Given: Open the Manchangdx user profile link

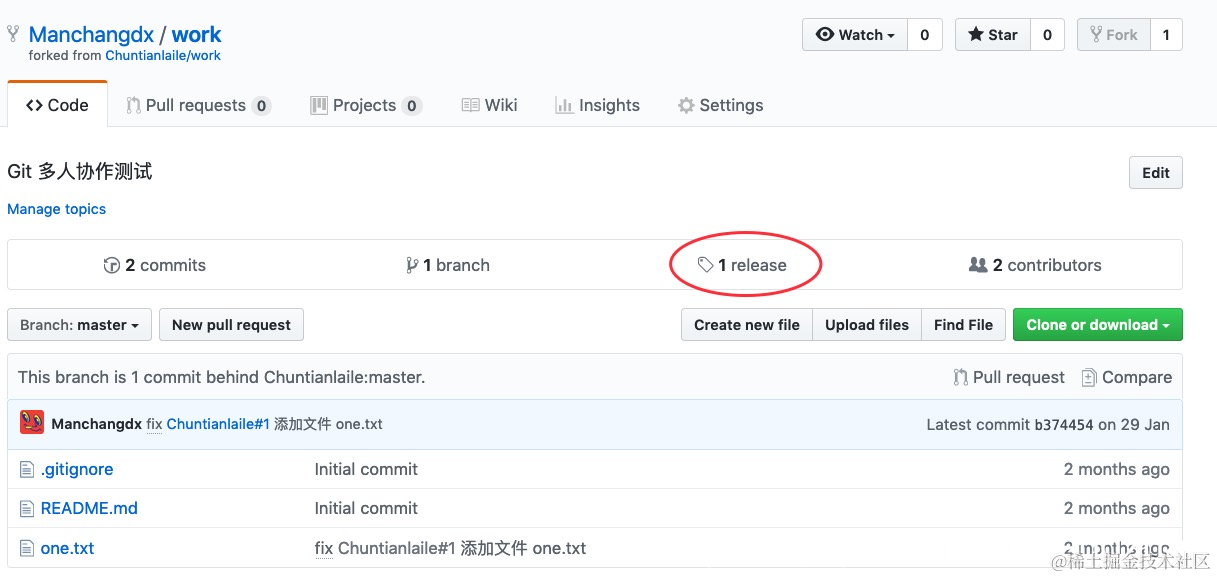Looking at the screenshot, I should click(91, 34).
